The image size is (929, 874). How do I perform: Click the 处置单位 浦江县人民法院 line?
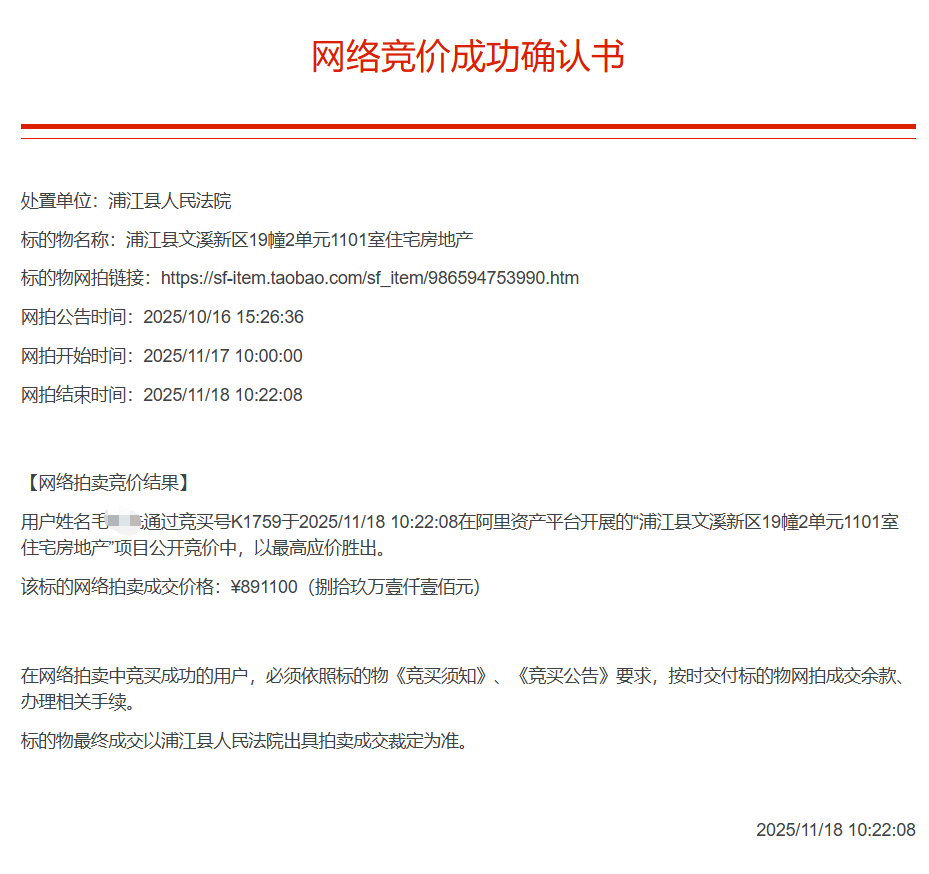pyautogui.click(x=126, y=201)
